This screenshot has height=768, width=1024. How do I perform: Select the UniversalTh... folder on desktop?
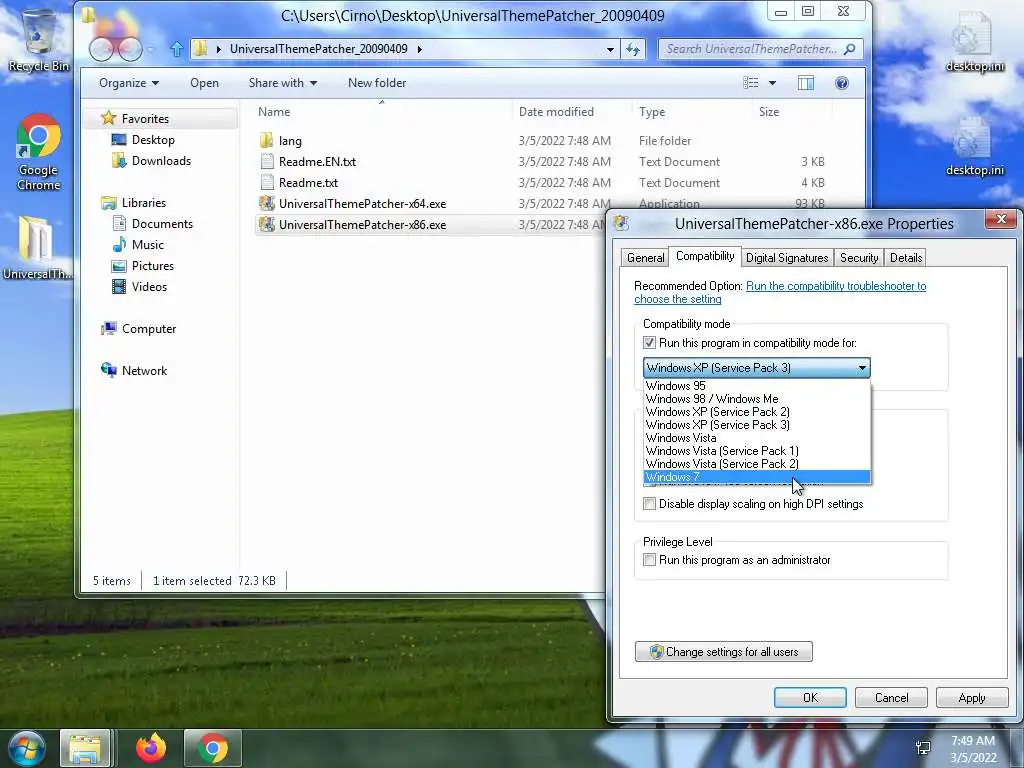[37, 248]
